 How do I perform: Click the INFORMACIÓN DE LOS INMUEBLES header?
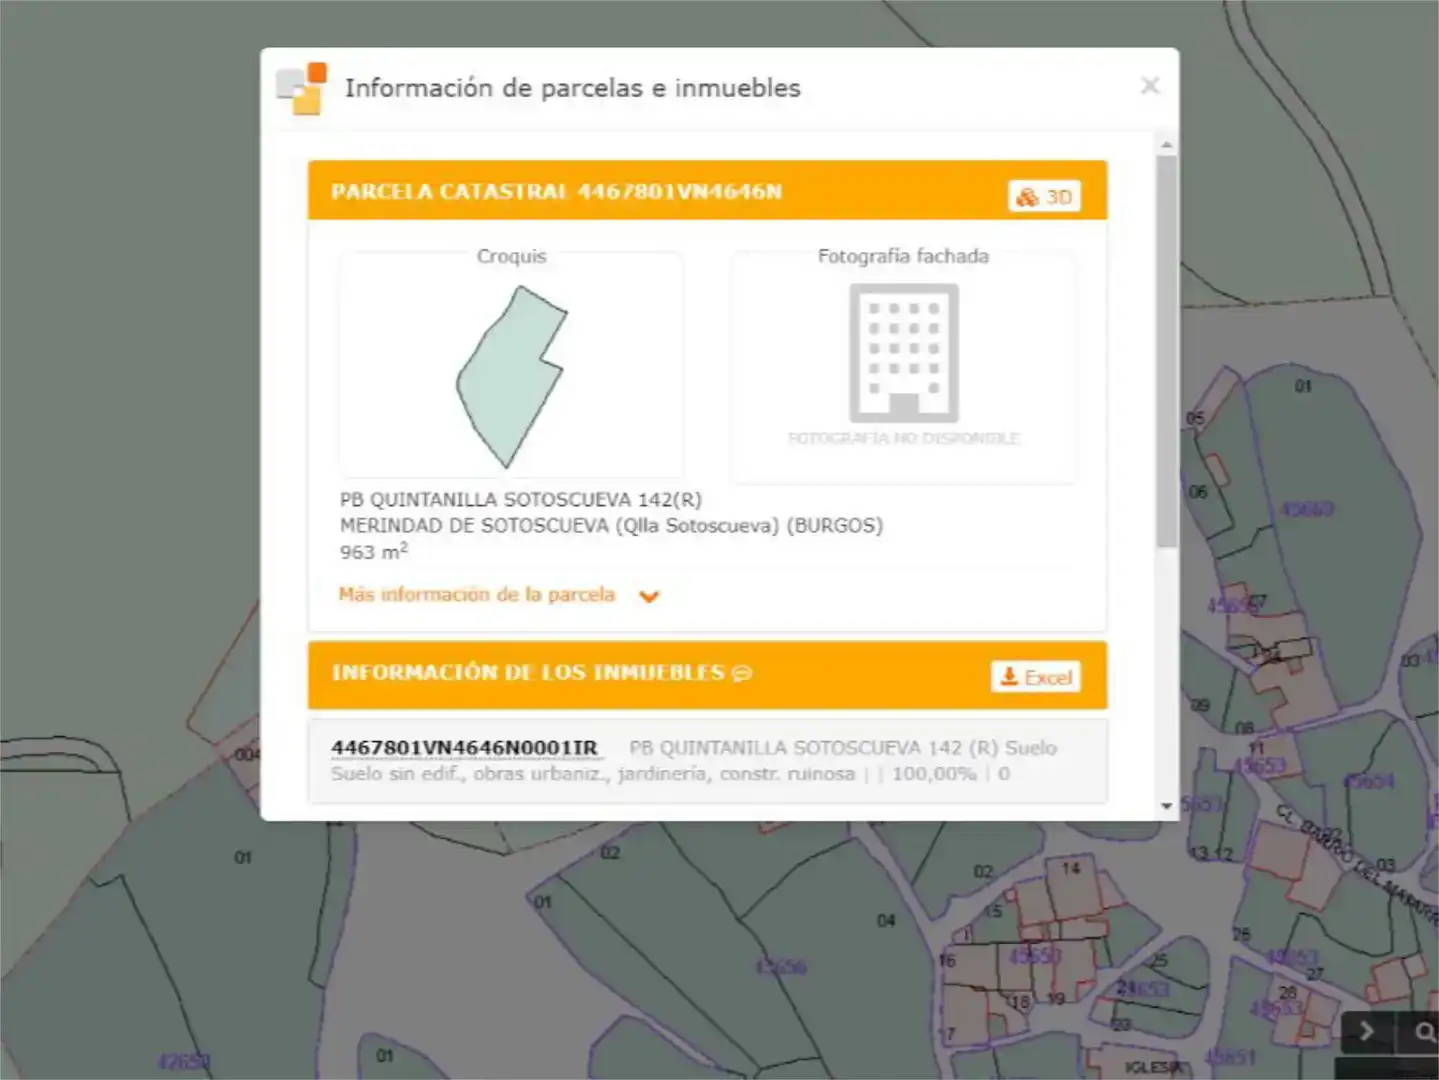(x=528, y=672)
